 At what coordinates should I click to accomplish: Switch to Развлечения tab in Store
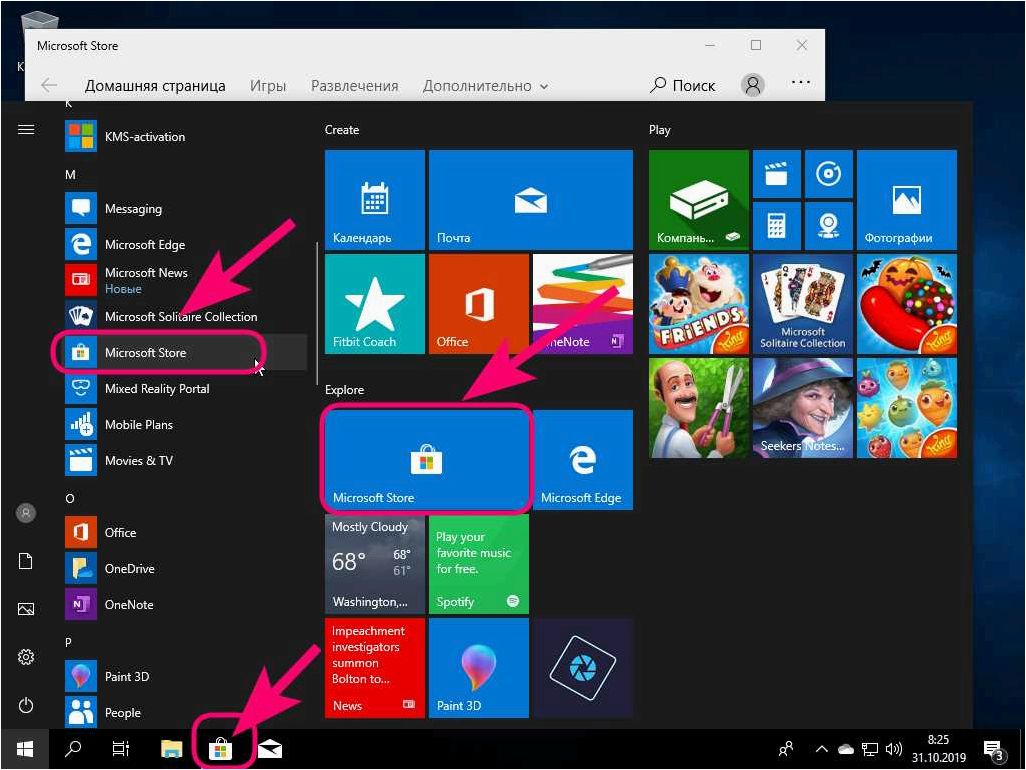pyautogui.click(x=355, y=86)
